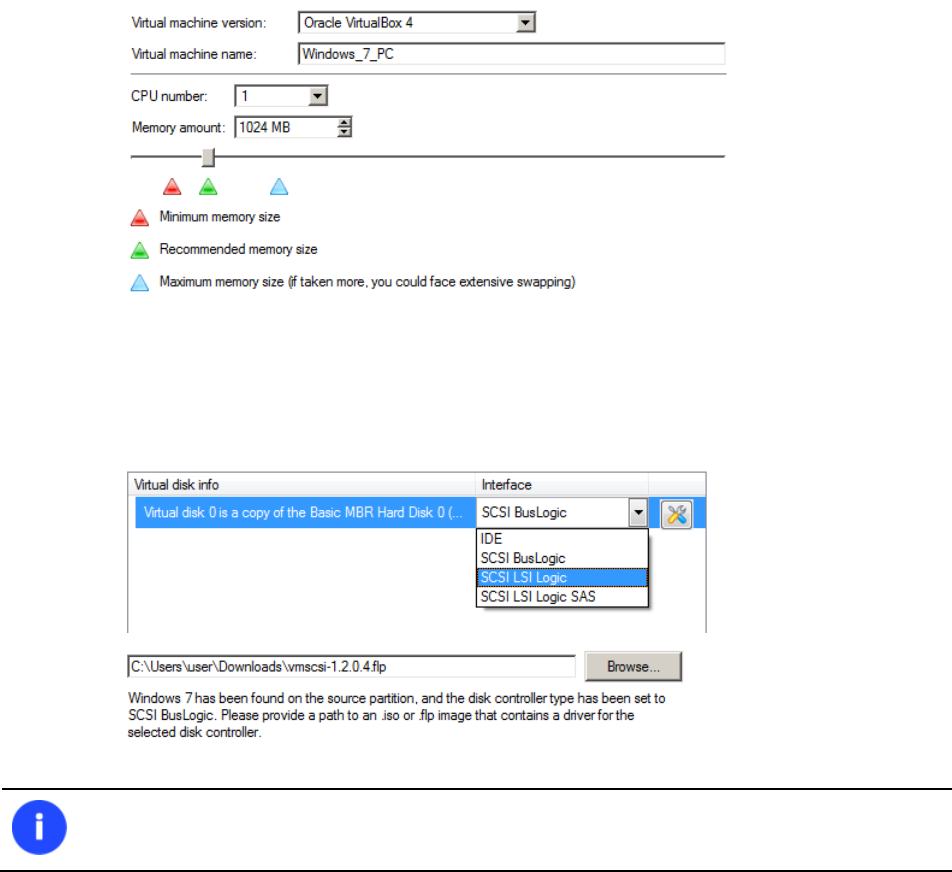The height and width of the screenshot is (872, 952).
Task: Click the Recommended memory size label
Action: [238, 249]
